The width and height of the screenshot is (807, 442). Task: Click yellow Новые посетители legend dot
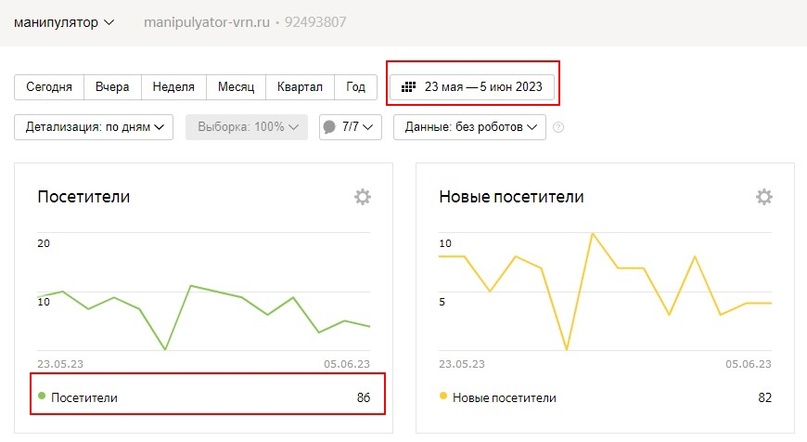tap(443, 396)
